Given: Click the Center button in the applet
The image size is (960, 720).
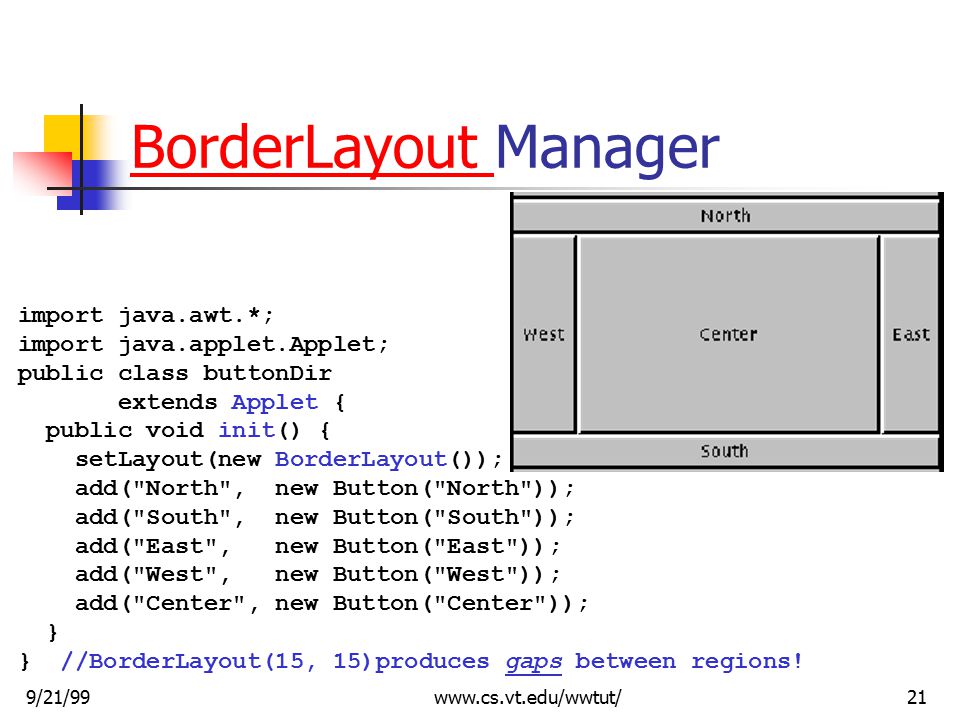Looking at the screenshot, I should pyautogui.click(x=728, y=334).
